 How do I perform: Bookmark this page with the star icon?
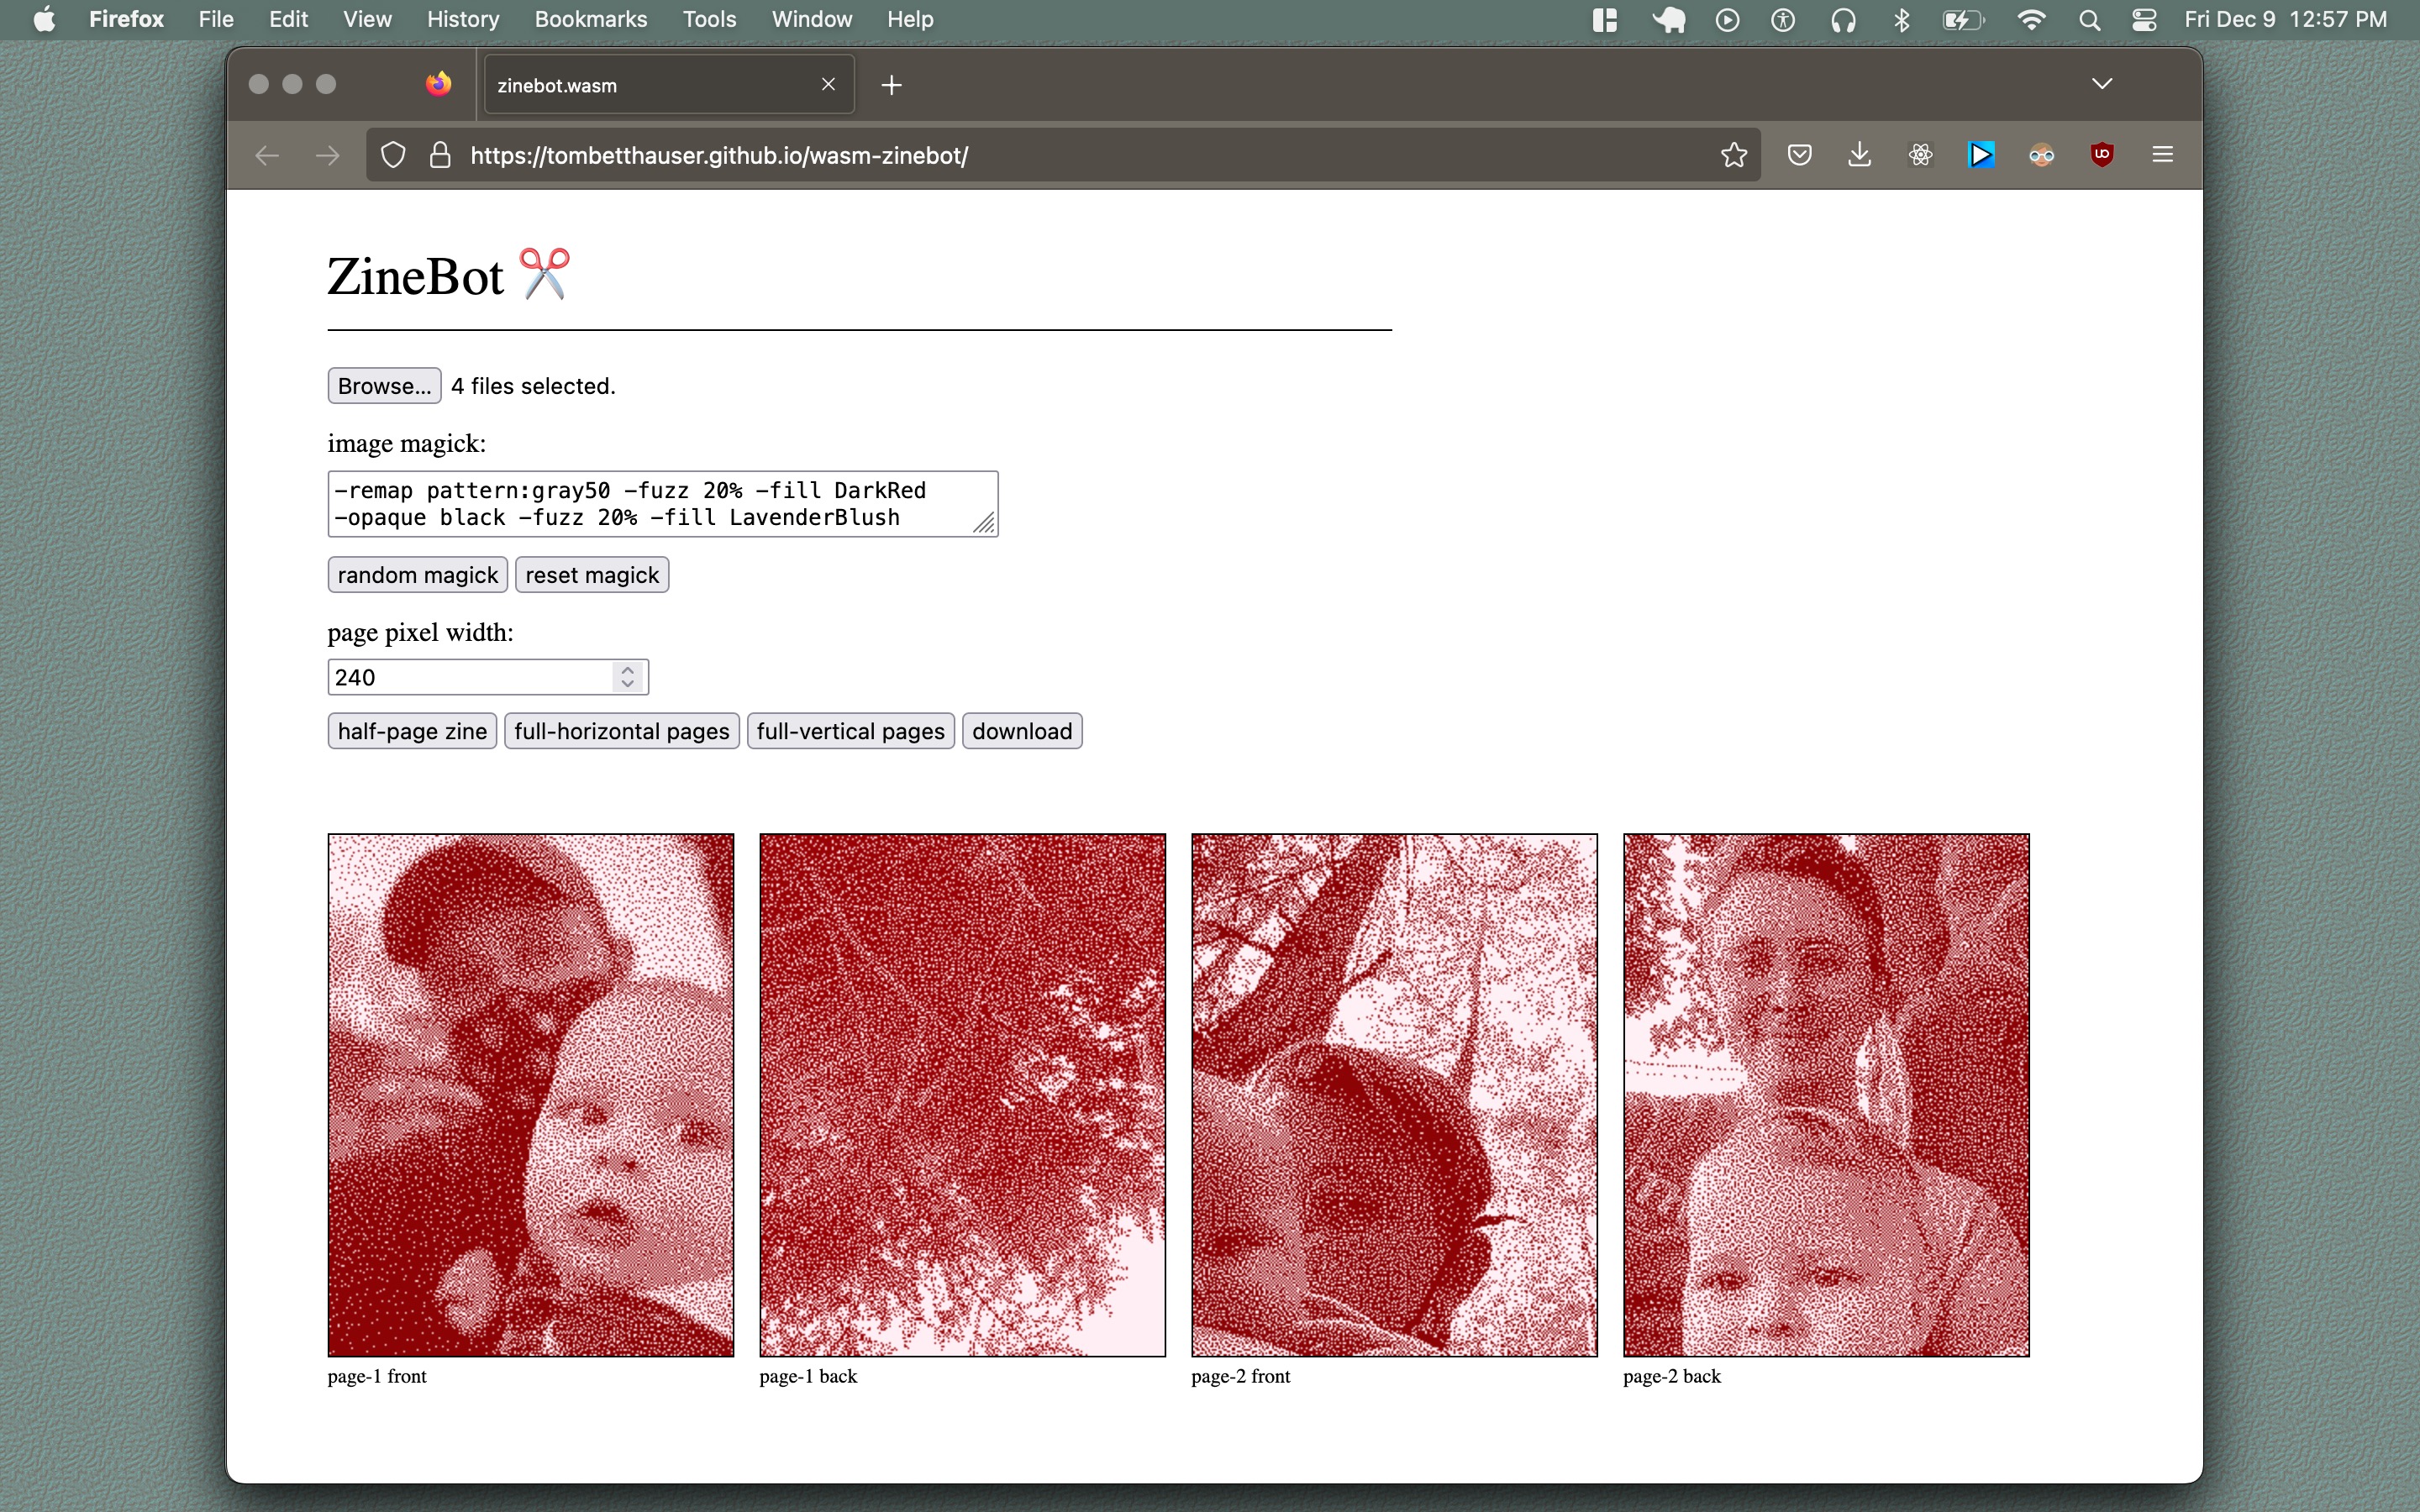[1733, 155]
